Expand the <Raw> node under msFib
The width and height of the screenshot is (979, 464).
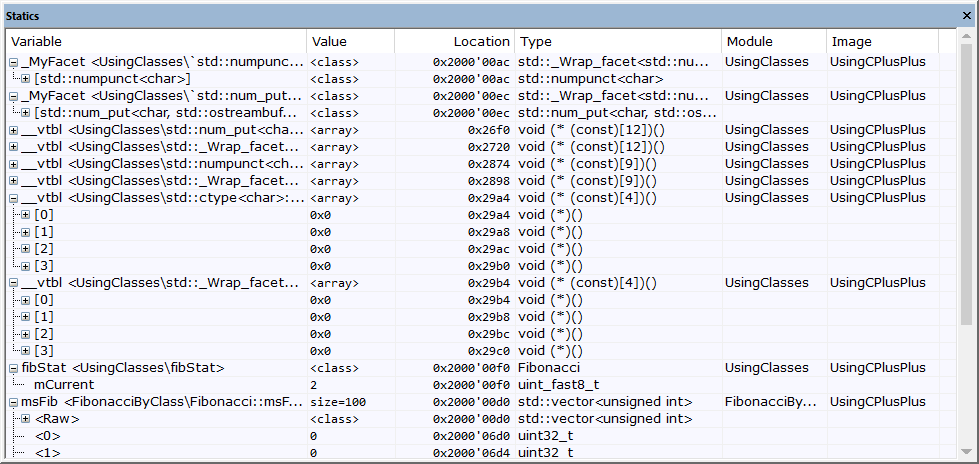pos(26,419)
